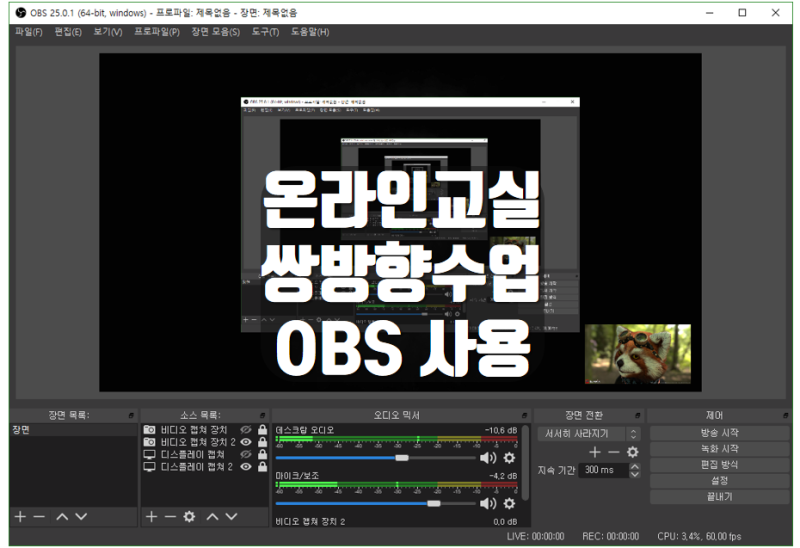Image resolution: width=800 pixels, height=548 pixels.
Task: Open the 도움말(H) menu
Action: pos(310,32)
